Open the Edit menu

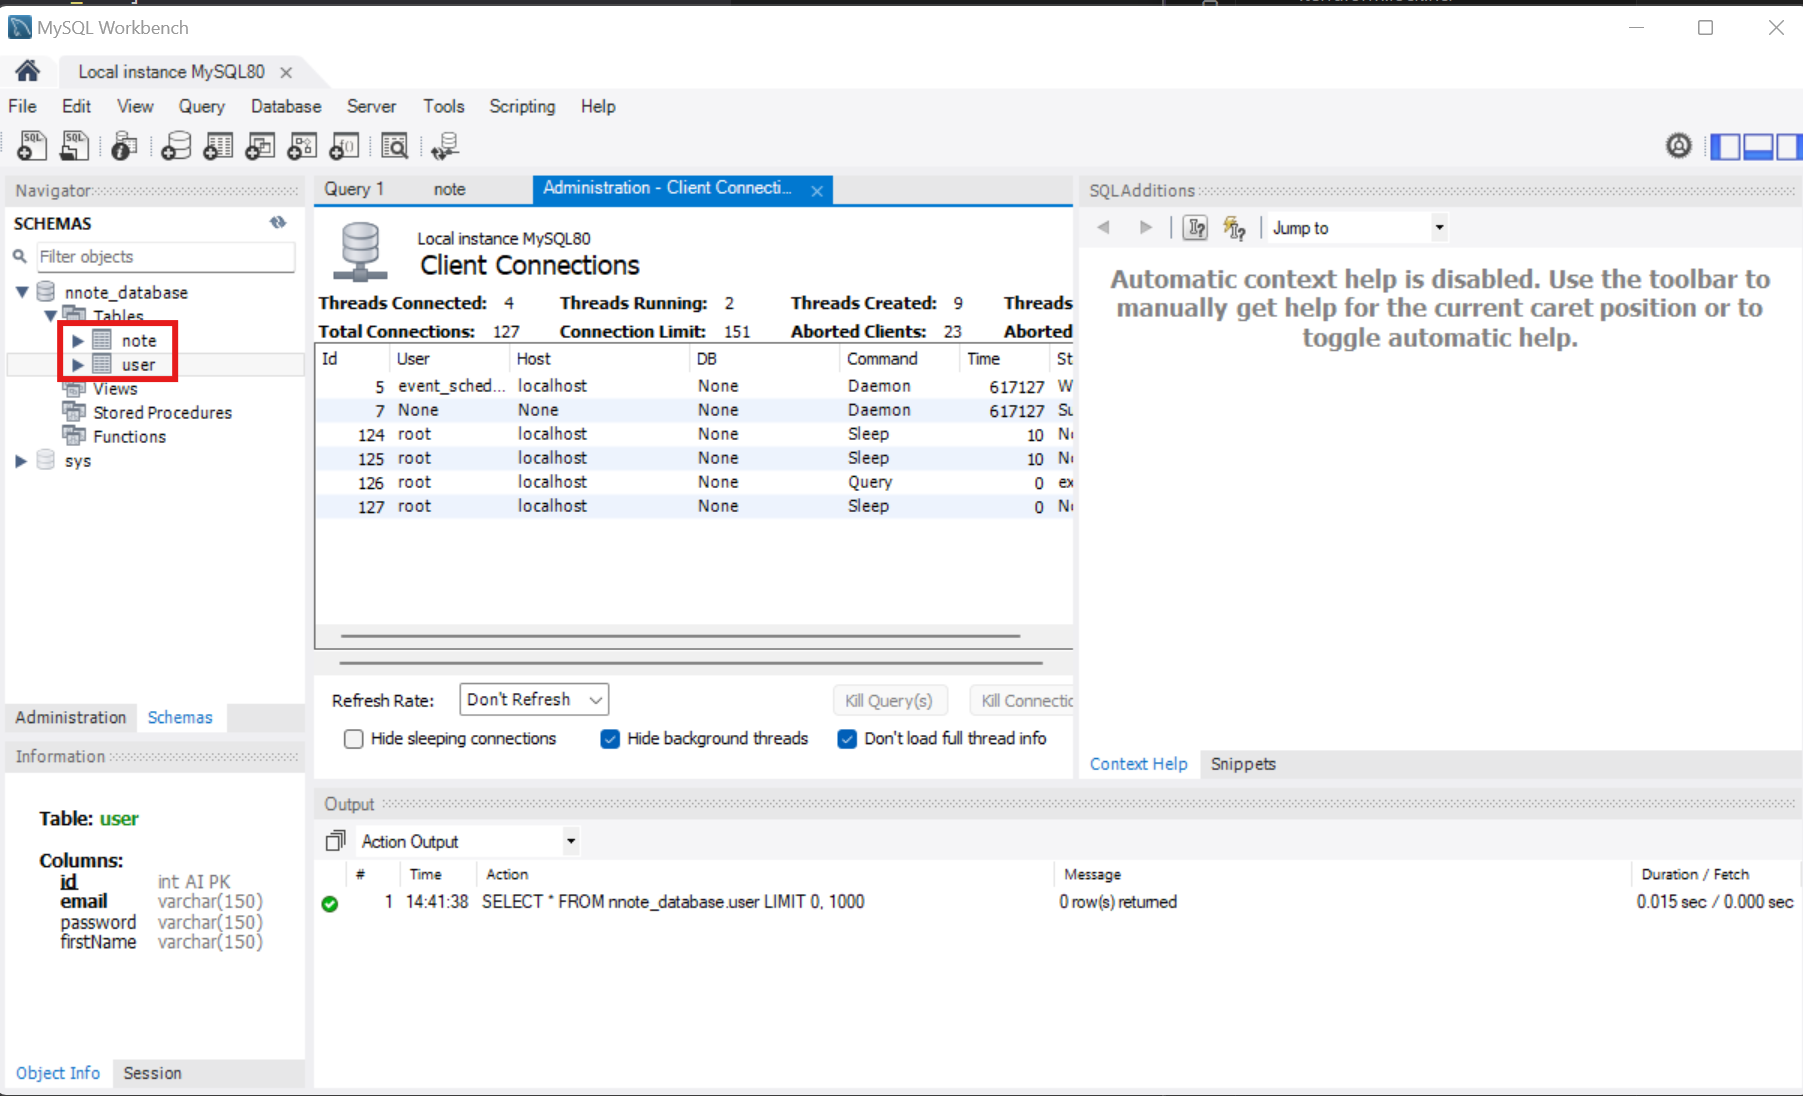[x=76, y=106]
